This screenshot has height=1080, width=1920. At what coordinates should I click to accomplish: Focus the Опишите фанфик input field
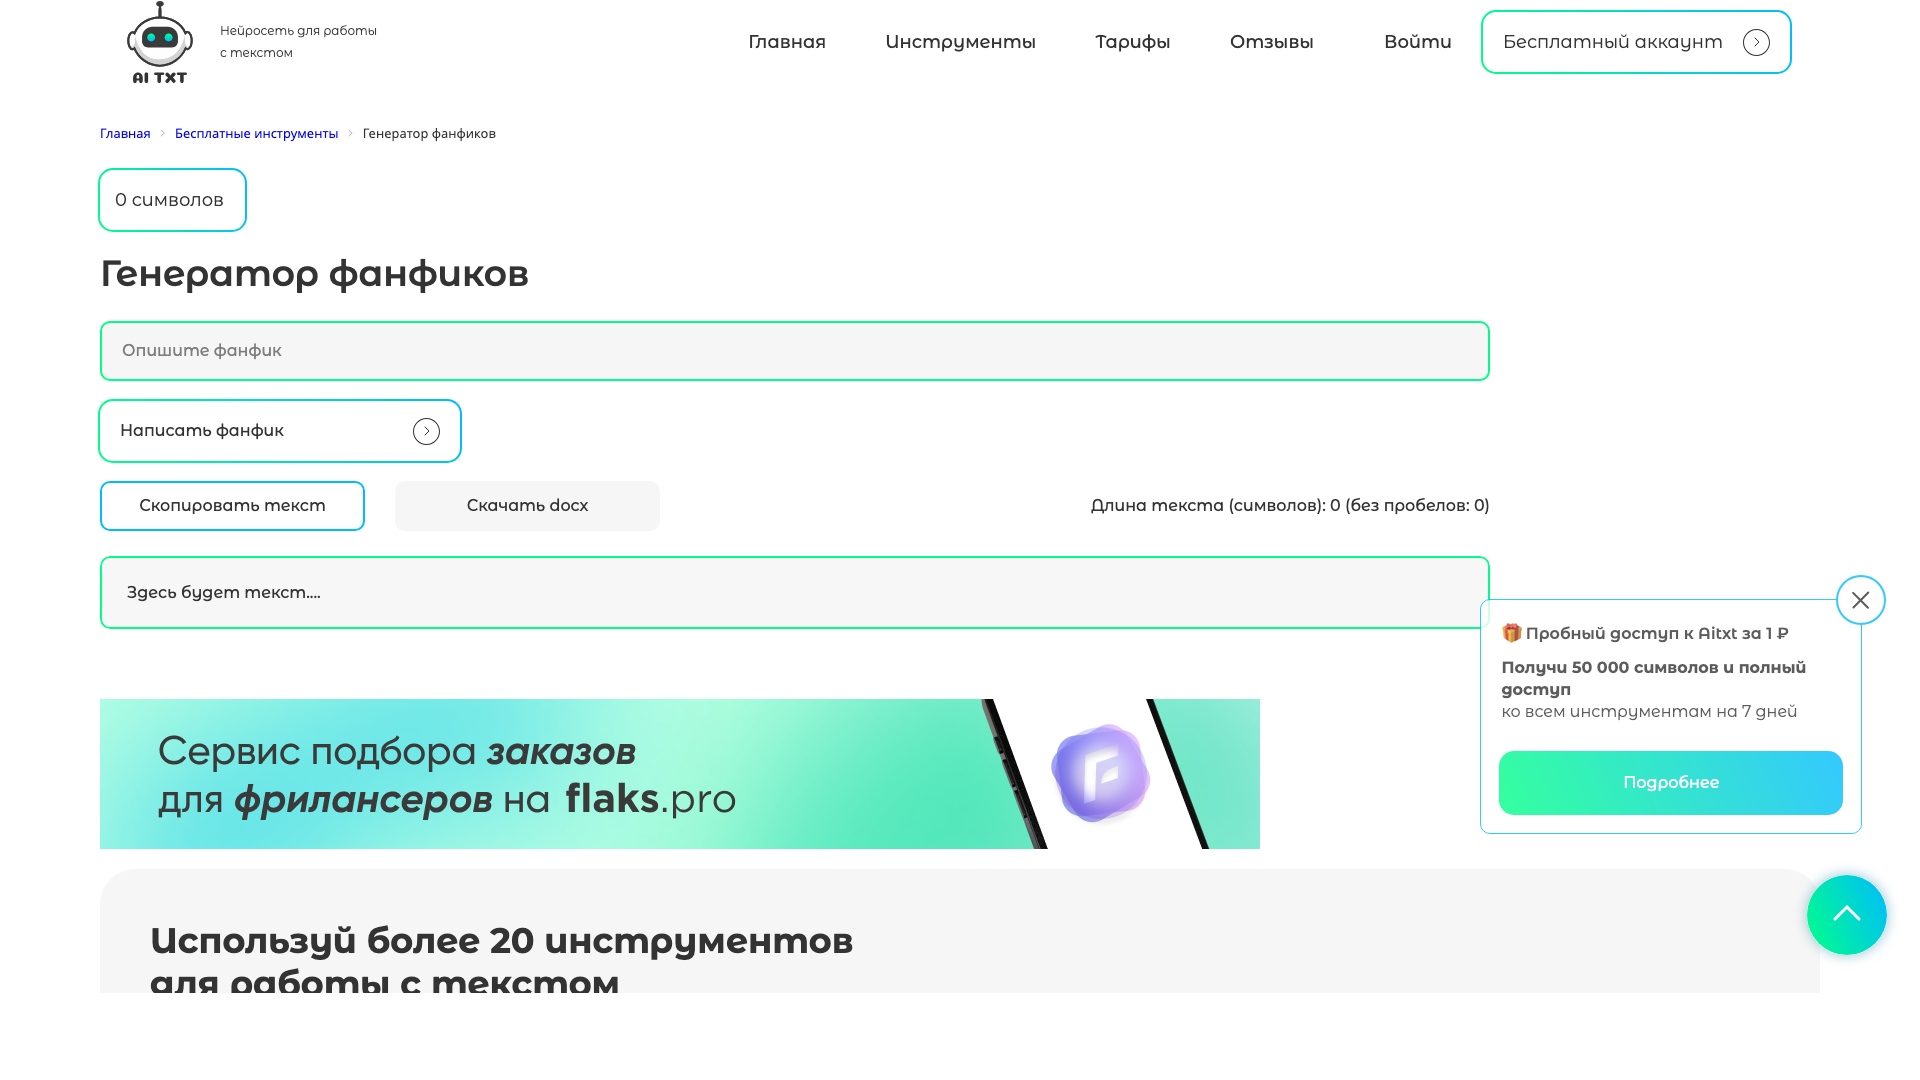tap(794, 351)
